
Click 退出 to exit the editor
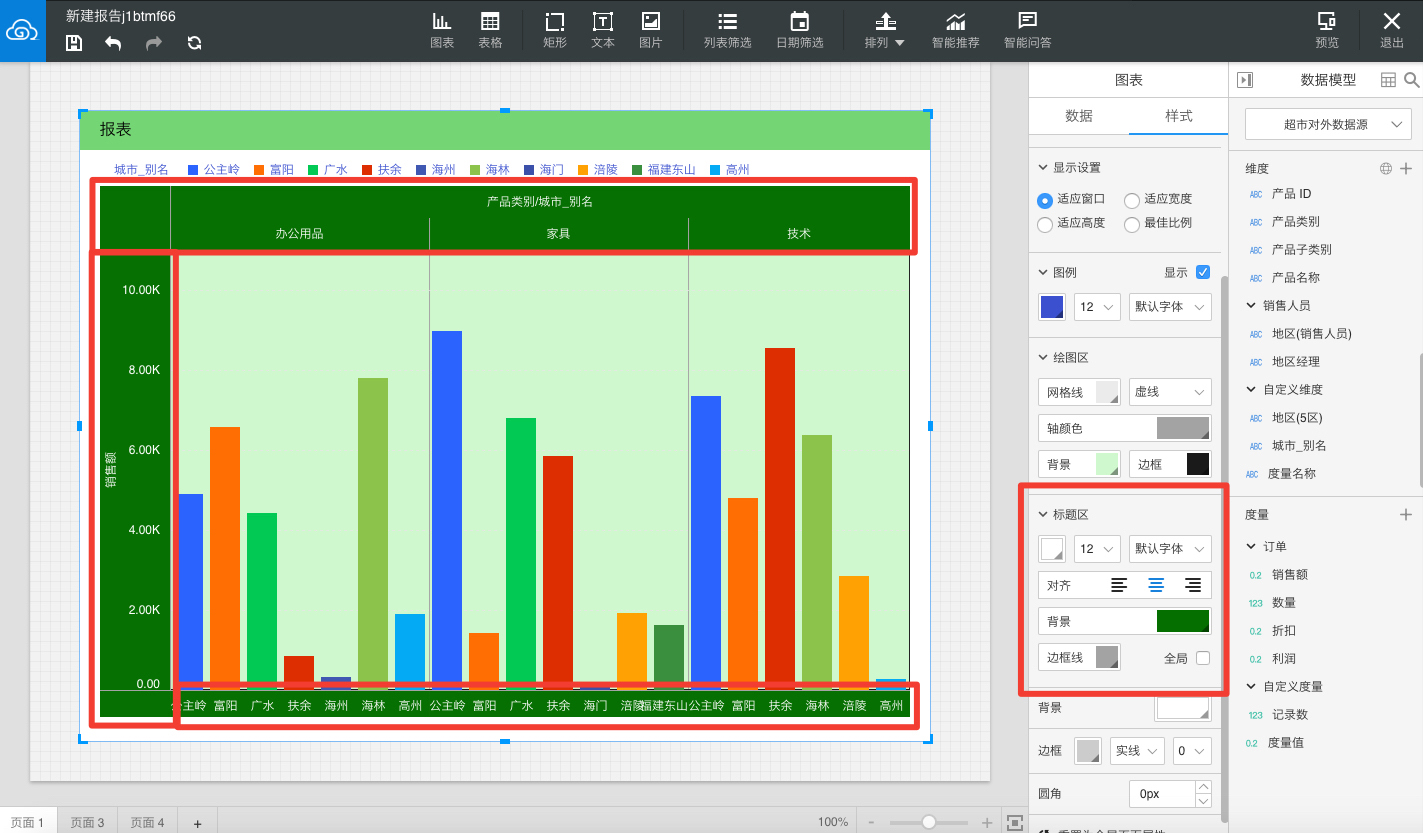click(1392, 30)
